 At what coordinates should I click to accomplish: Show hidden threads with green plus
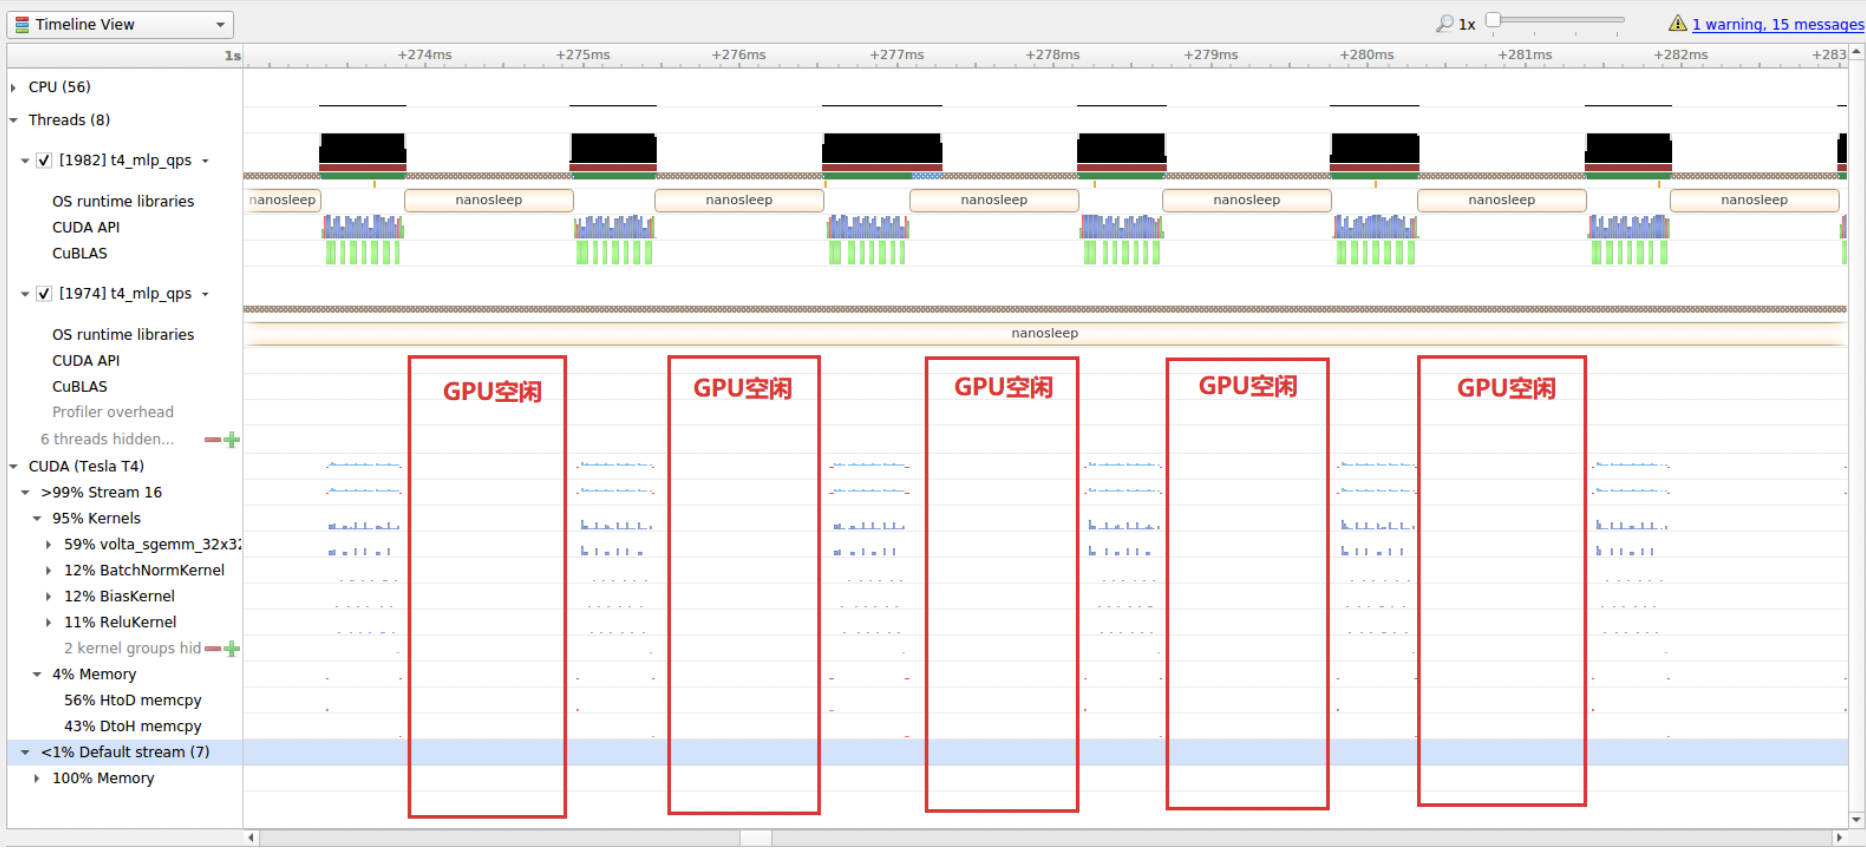232,440
